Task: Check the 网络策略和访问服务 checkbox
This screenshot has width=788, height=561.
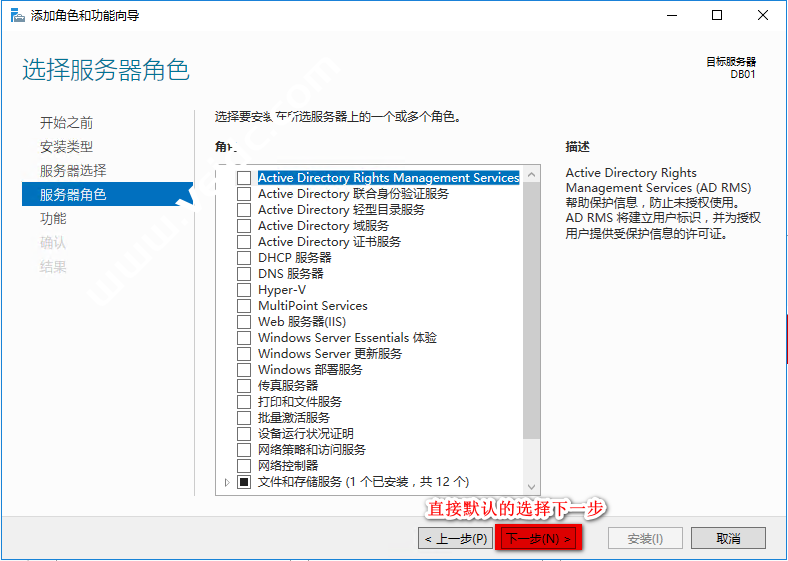Action: (x=244, y=450)
